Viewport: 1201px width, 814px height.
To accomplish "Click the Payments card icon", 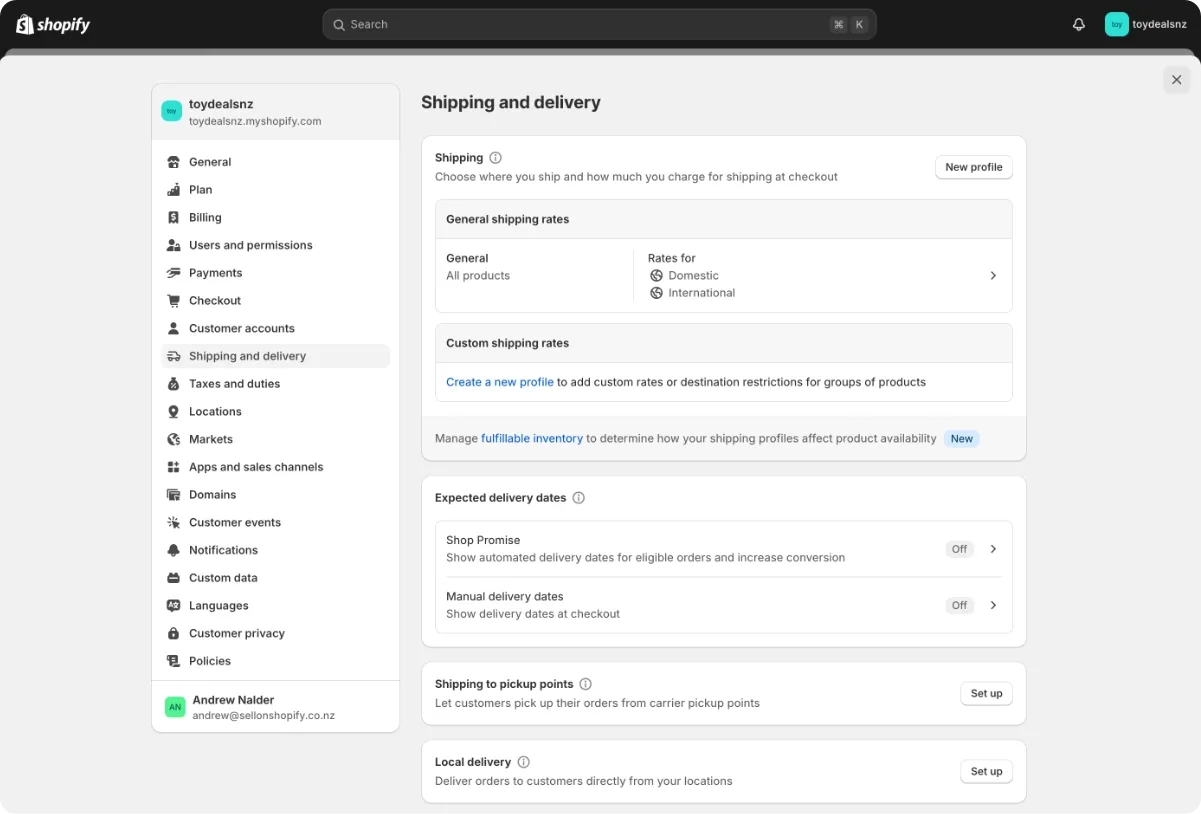I will (x=173, y=273).
